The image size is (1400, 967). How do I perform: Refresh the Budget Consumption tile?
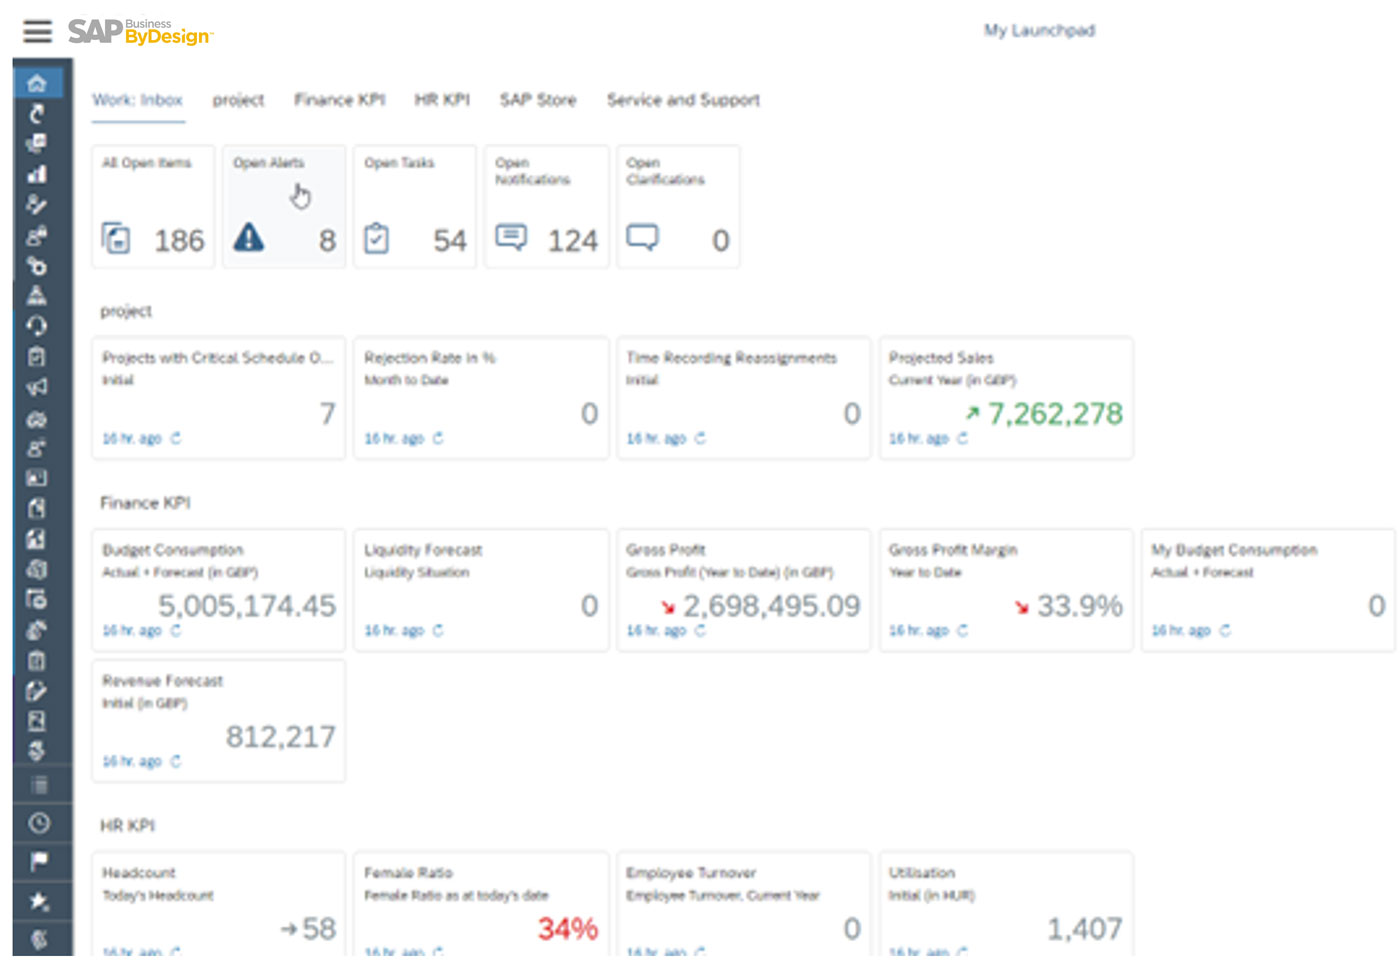(176, 630)
